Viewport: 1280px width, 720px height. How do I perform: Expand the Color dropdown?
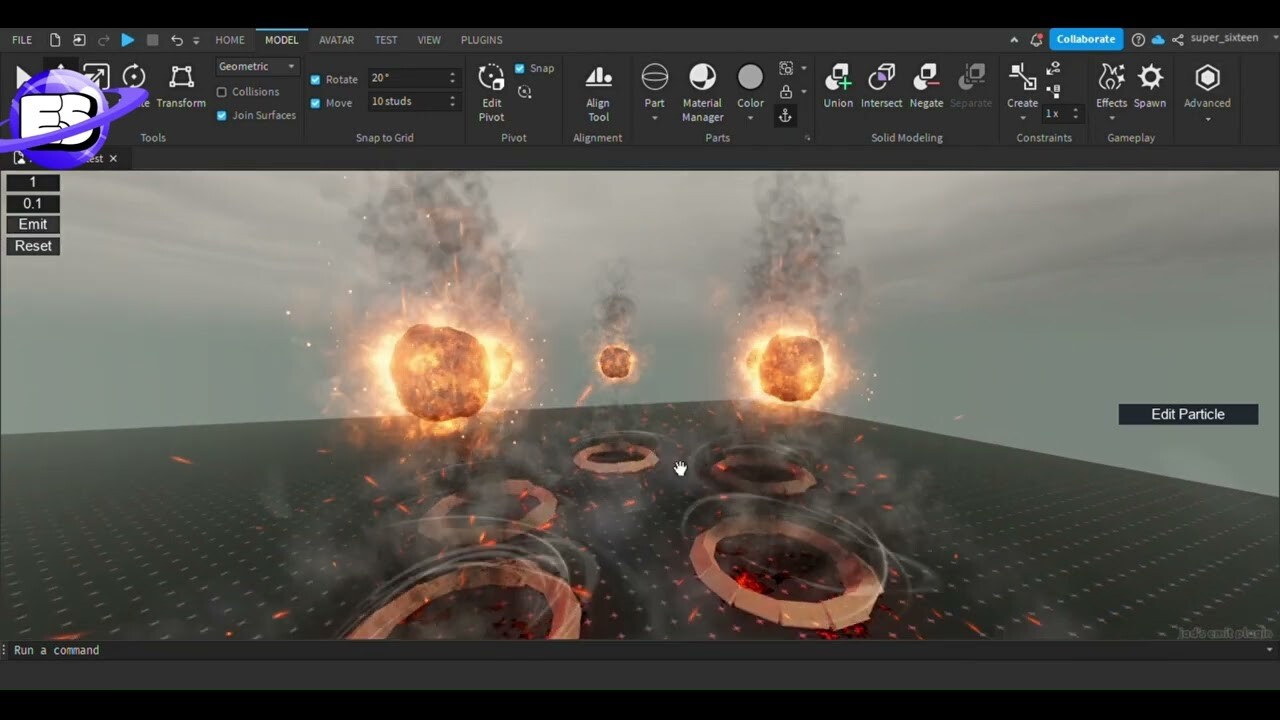coord(750,117)
